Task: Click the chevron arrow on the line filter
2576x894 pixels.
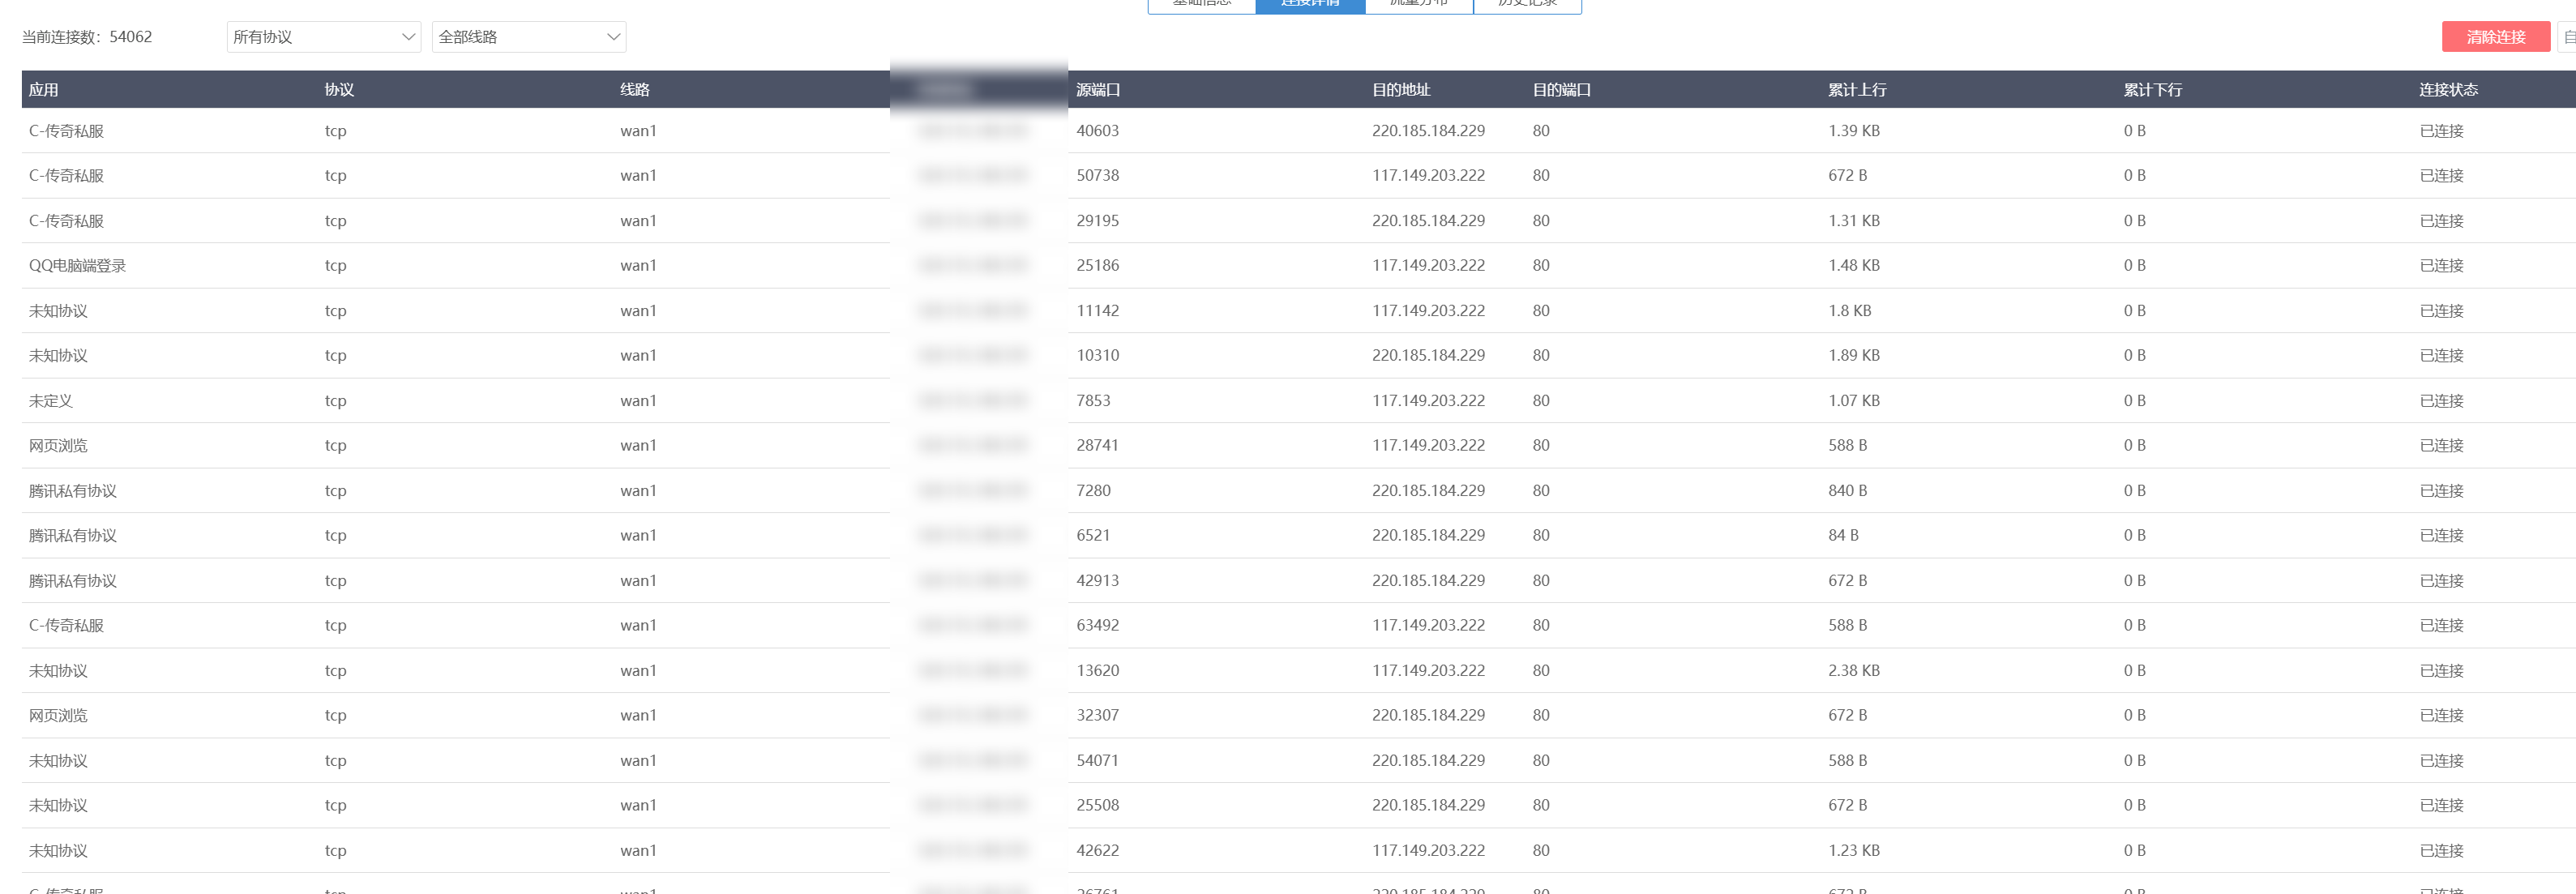Action: (613, 36)
